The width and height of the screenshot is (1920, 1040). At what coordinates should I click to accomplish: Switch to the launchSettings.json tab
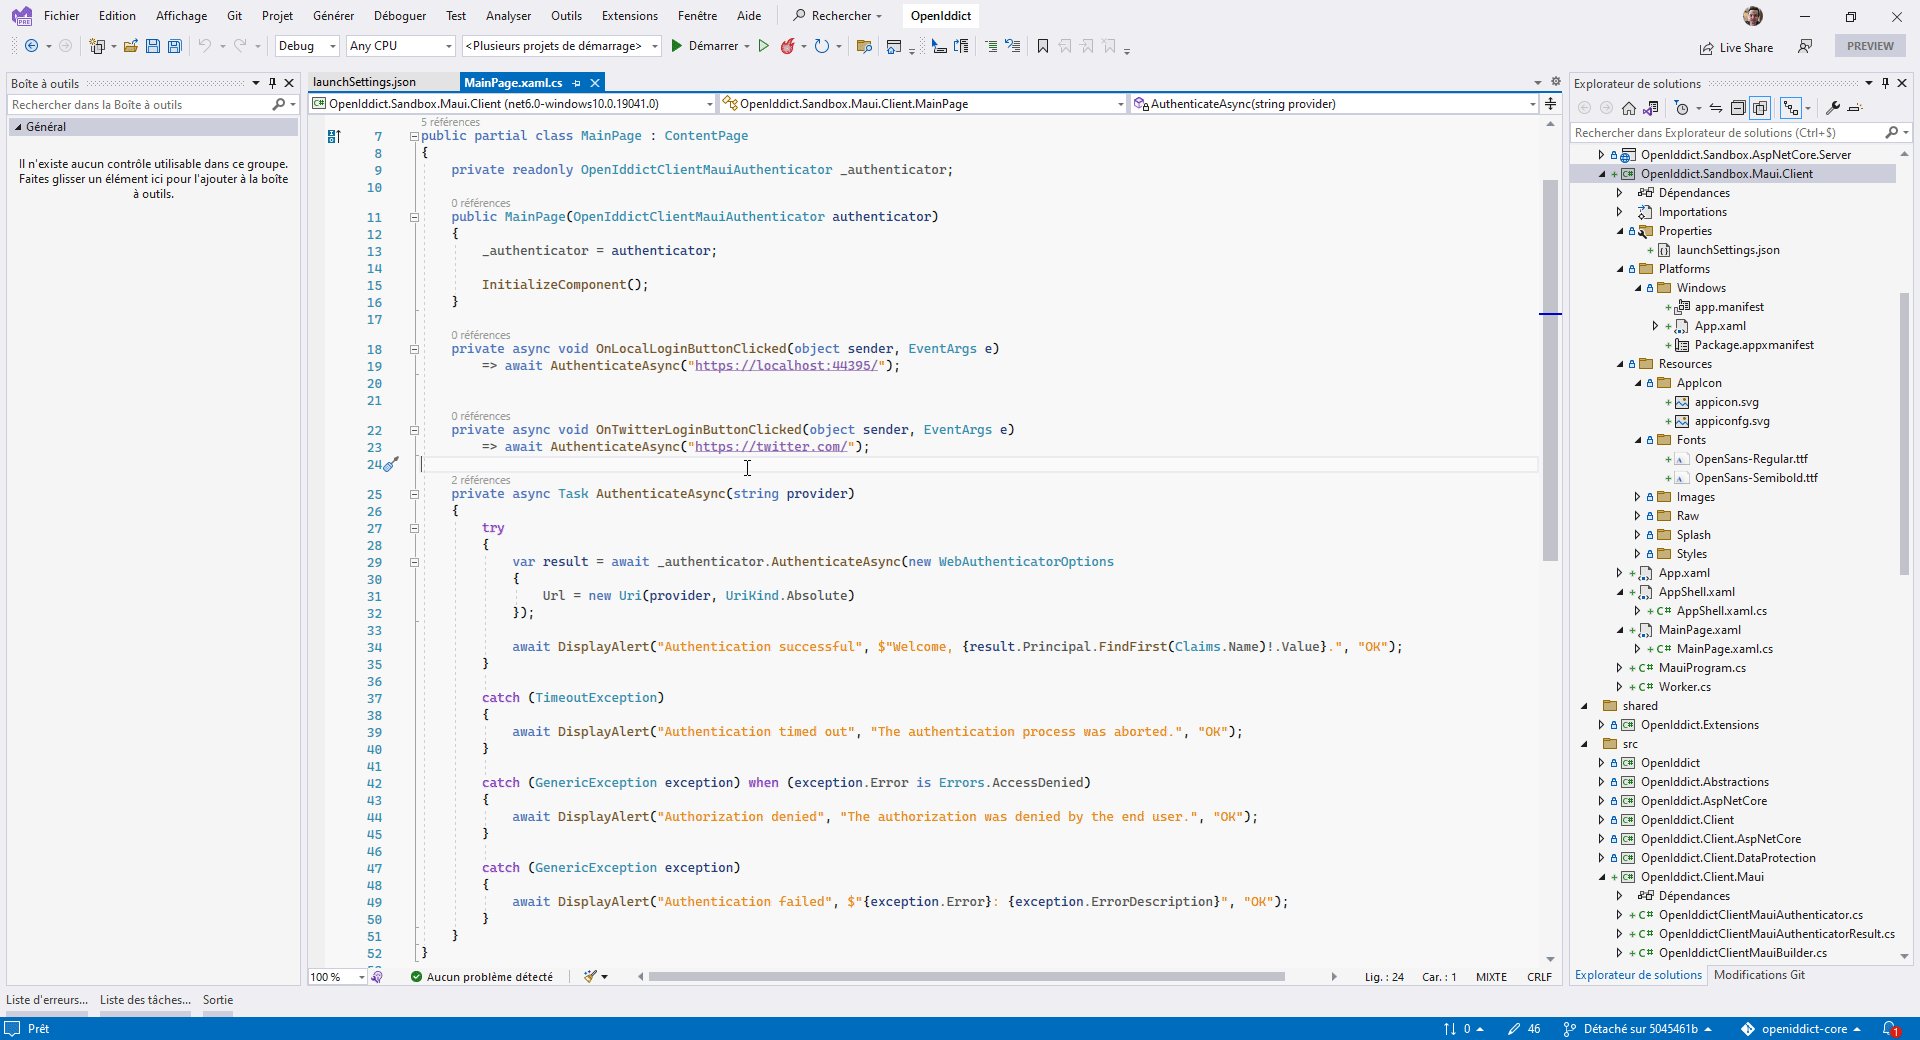click(363, 82)
